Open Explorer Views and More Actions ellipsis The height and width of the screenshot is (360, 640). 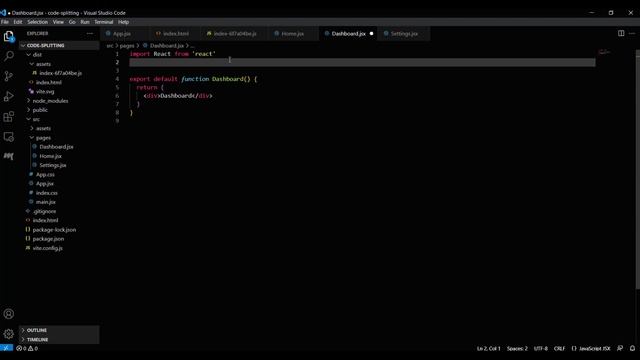coord(90,33)
